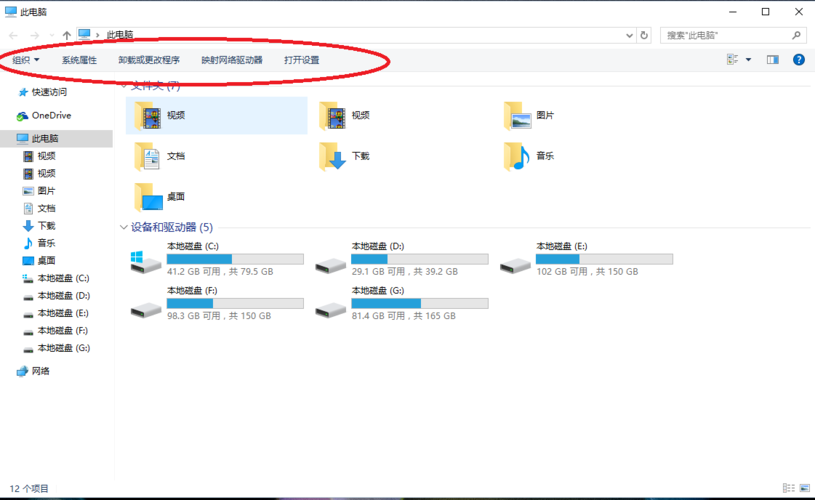
Task: Select the 桌面 folder in main pane
Action: point(160,196)
